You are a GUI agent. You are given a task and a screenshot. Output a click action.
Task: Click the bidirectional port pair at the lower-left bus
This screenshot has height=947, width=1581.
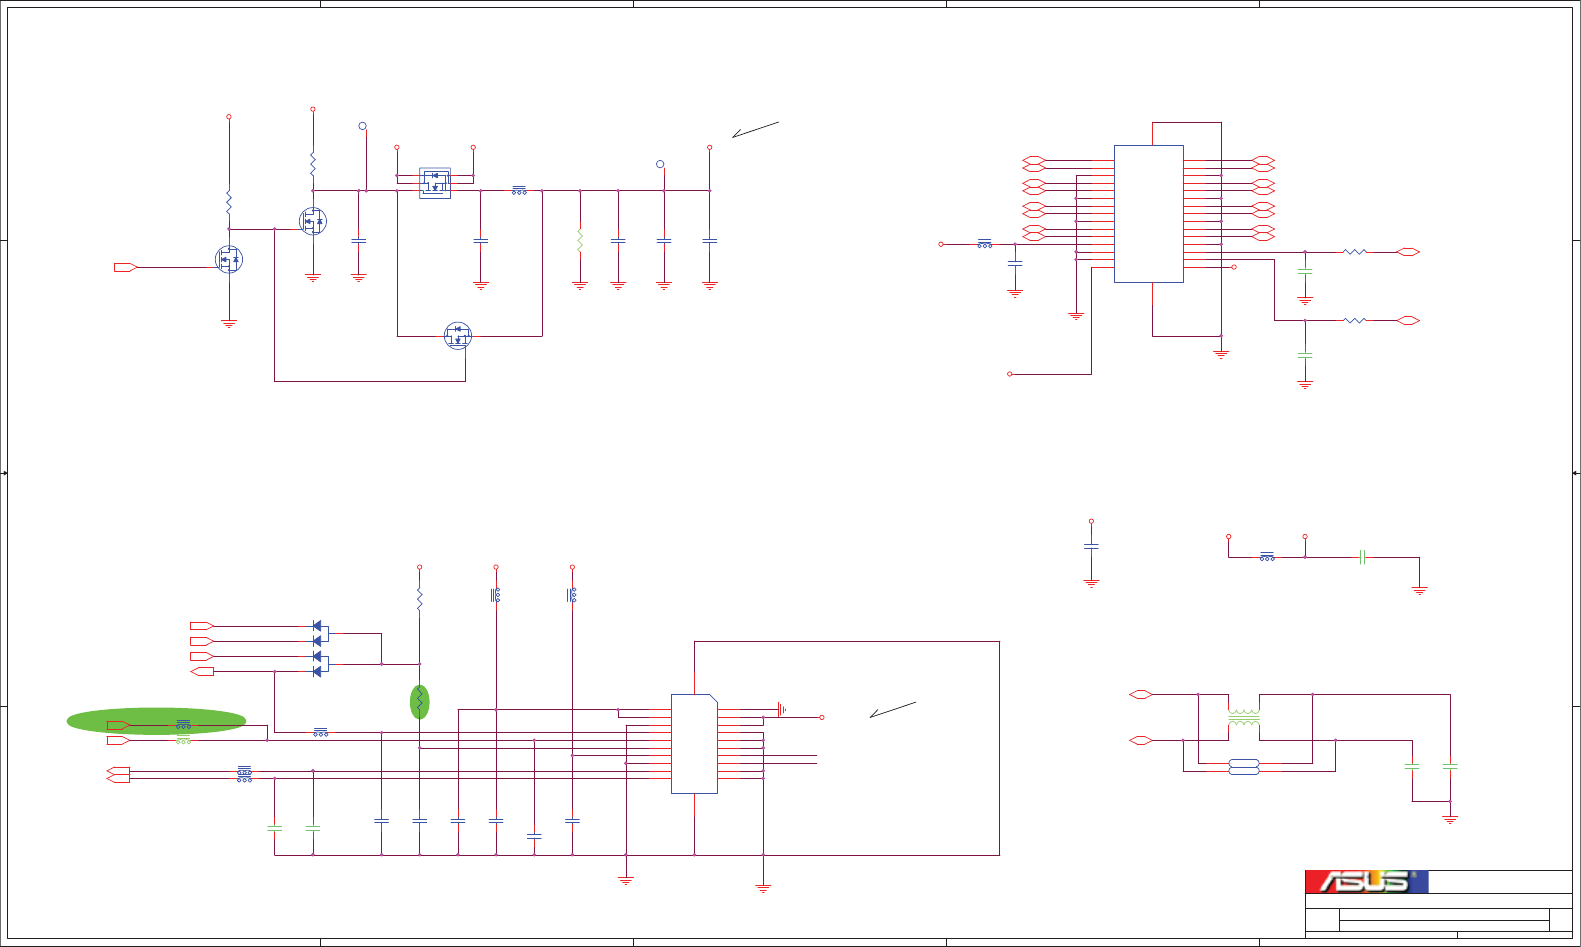point(118,775)
